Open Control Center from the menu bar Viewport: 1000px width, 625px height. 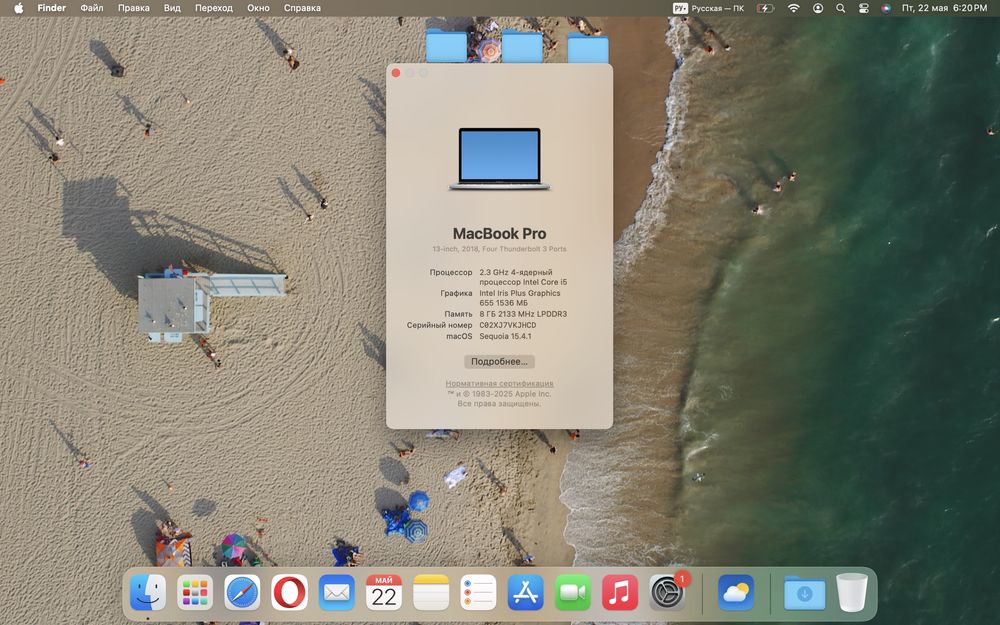(x=864, y=8)
